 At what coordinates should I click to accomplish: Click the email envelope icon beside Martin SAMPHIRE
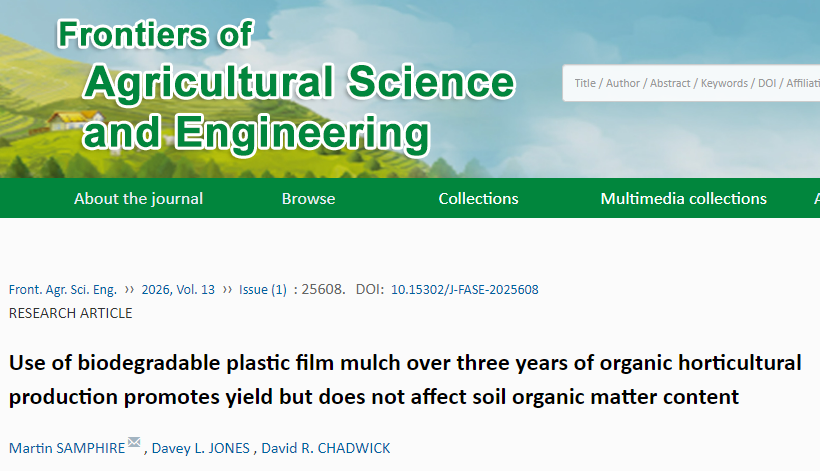click(134, 442)
